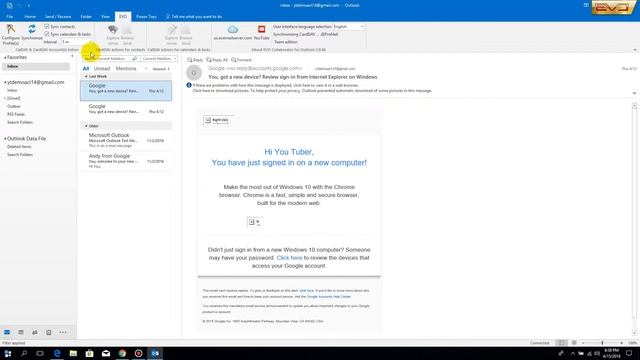
Task: Switch to the View ribbon tab
Action: point(105,17)
